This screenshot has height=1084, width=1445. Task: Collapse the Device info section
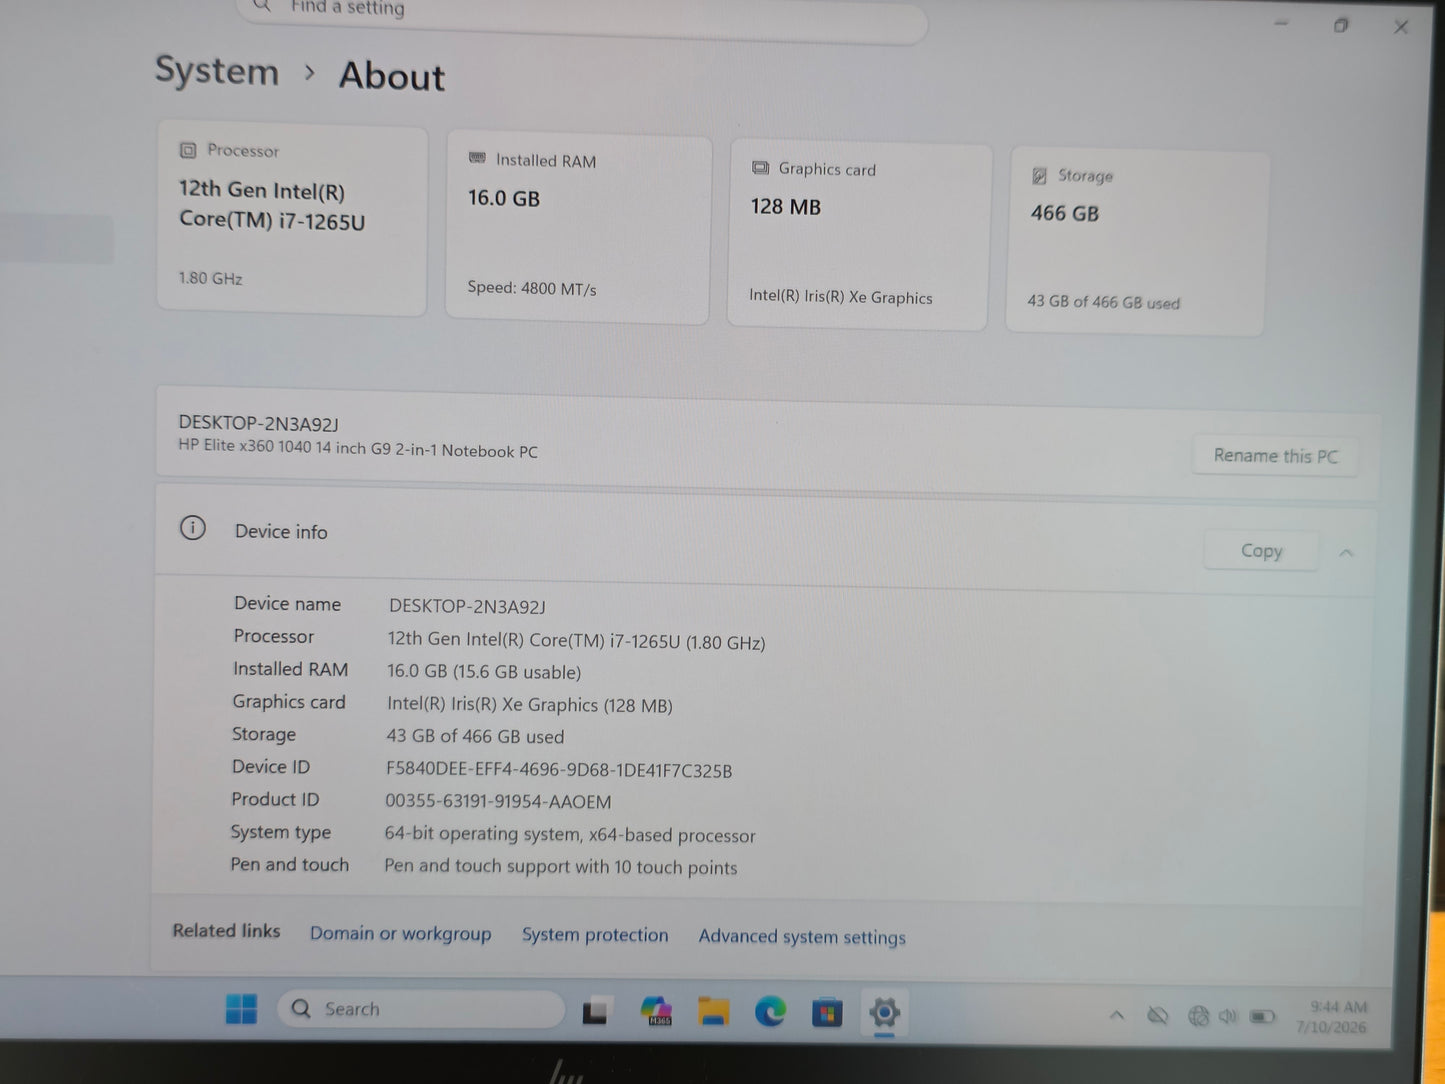pos(1346,553)
